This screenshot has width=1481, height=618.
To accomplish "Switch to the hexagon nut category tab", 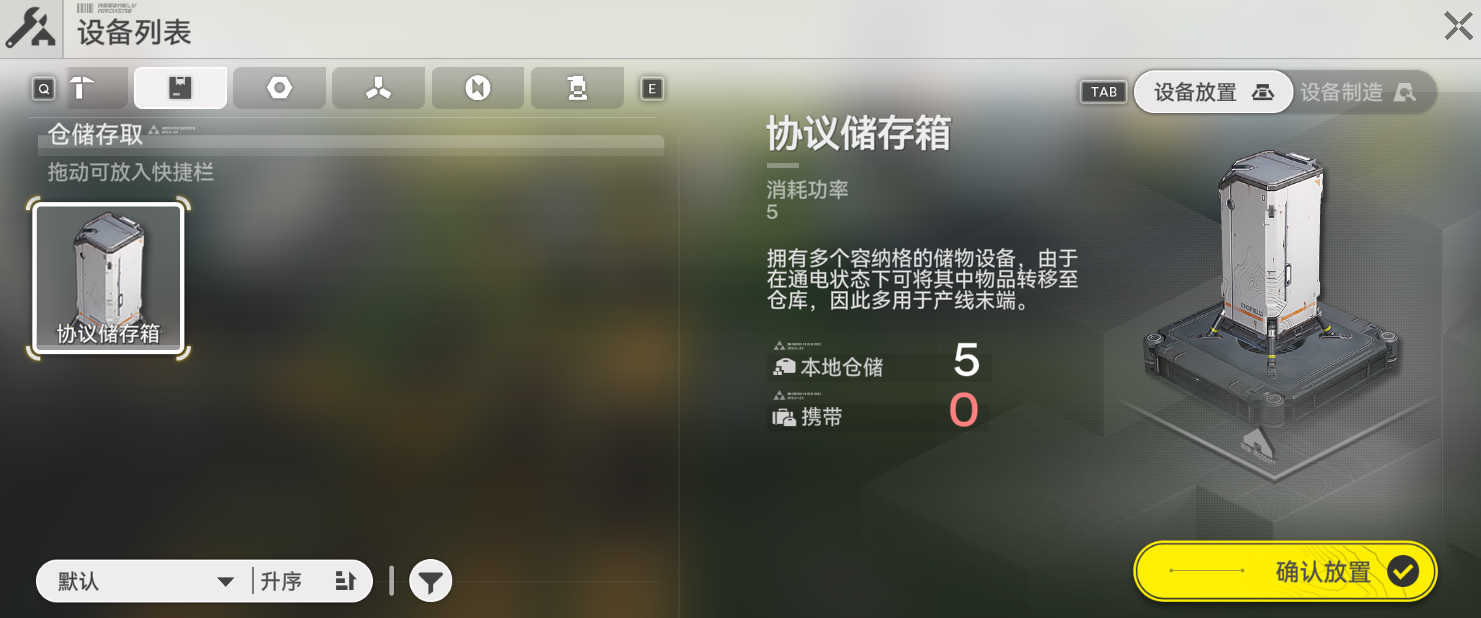I will tap(279, 88).
